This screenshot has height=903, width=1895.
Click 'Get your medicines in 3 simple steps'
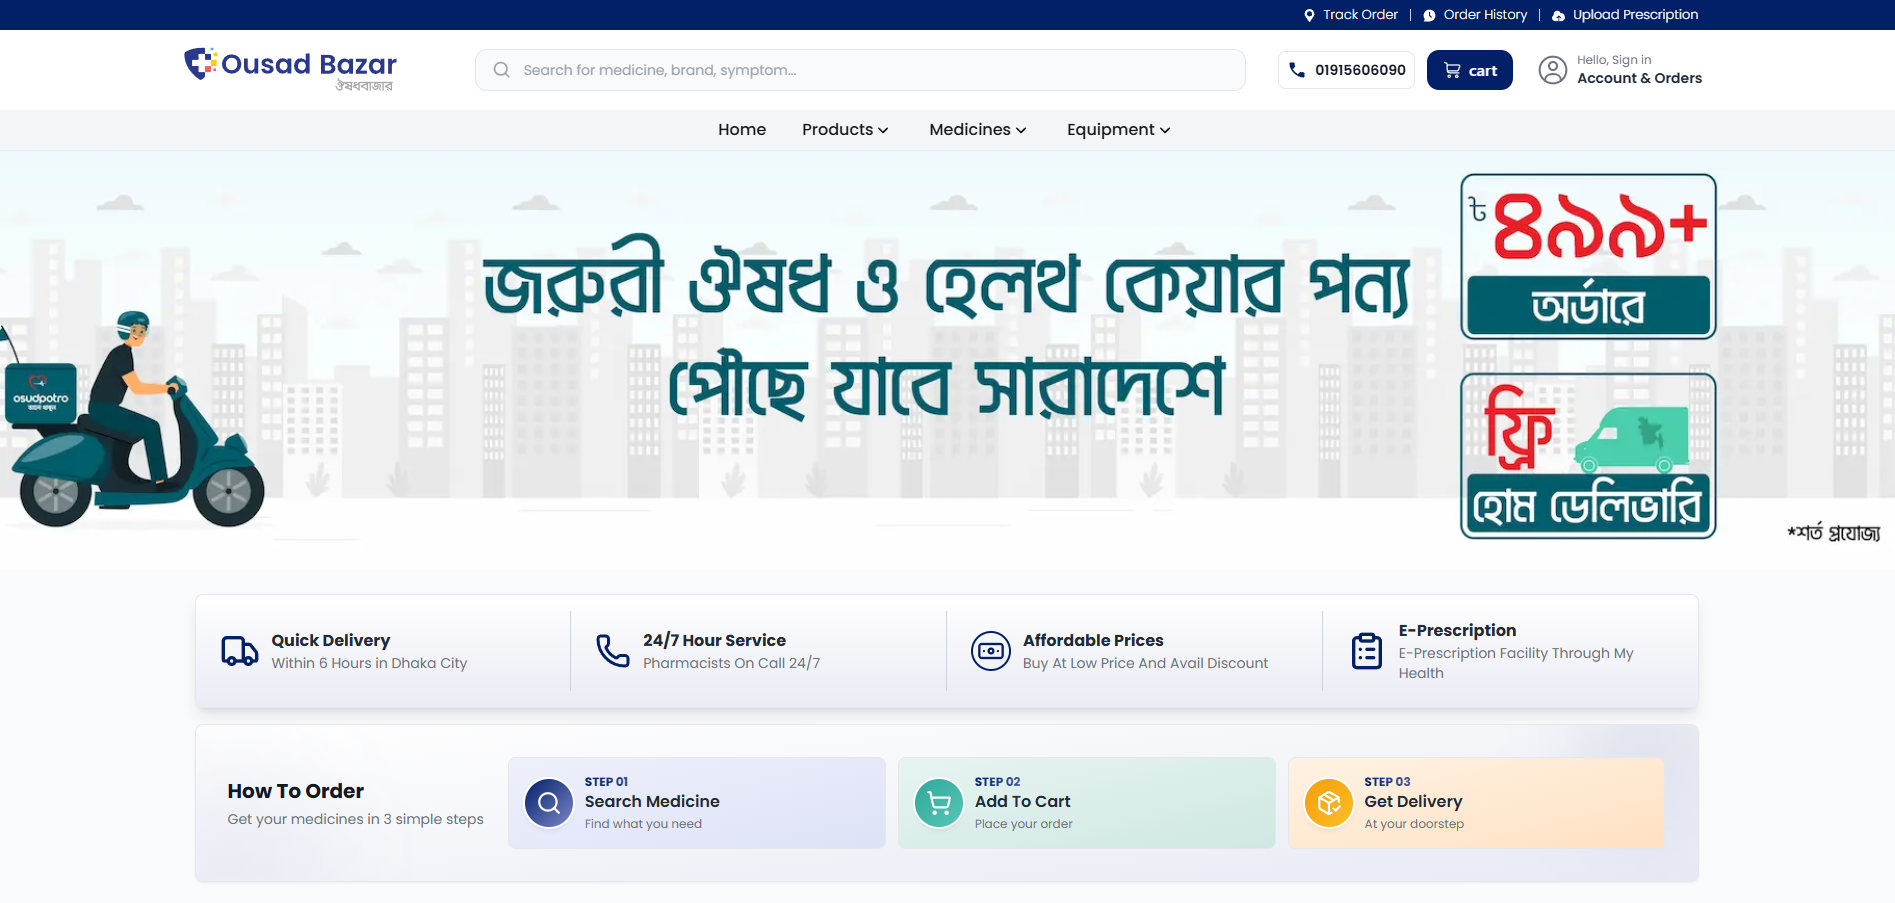[355, 819]
